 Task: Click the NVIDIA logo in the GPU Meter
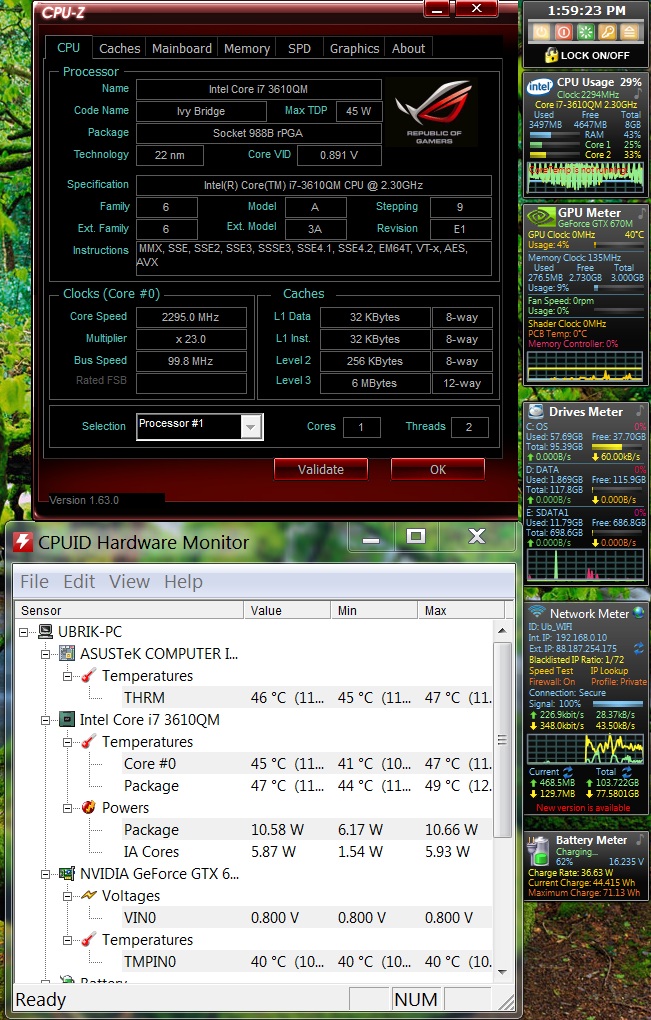(540, 215)
